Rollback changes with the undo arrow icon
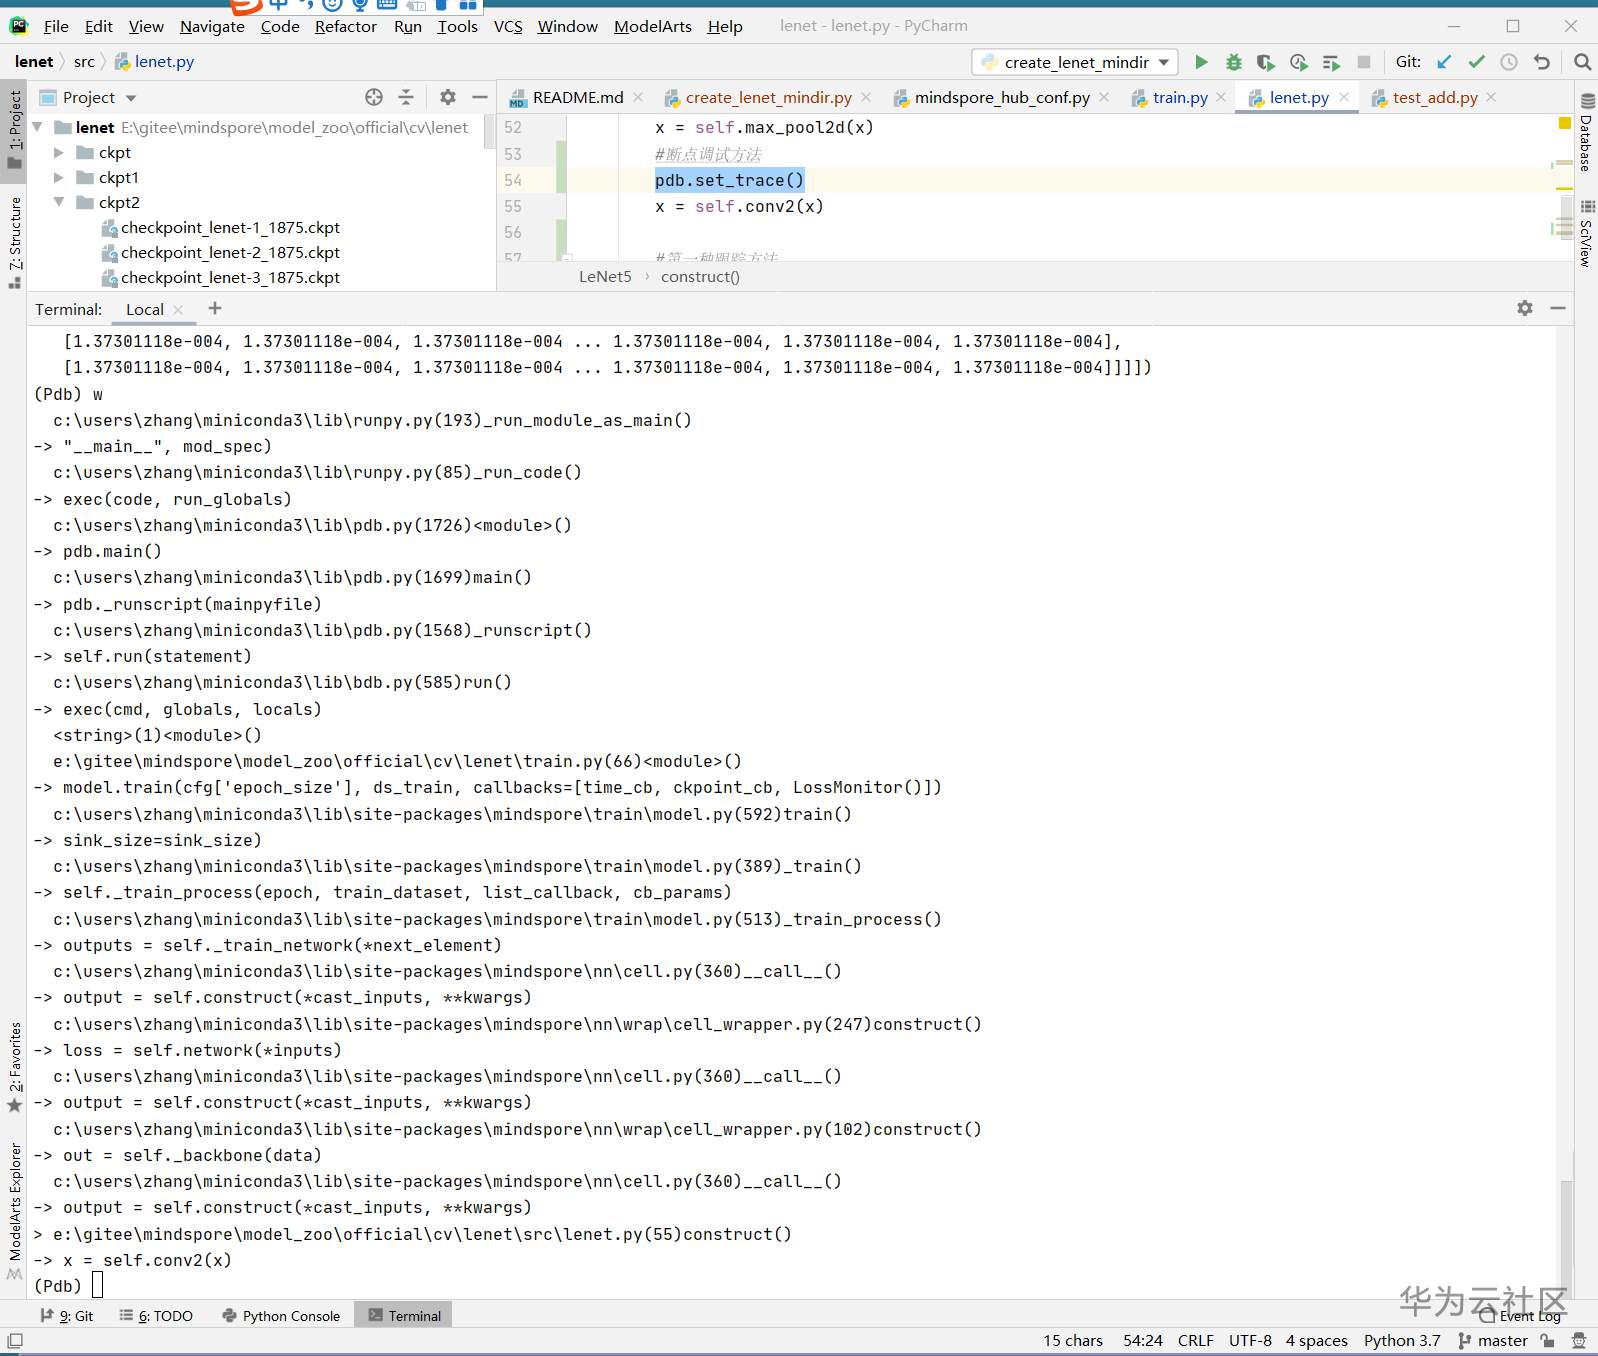The width and height of the screenshot is (1598, 1356). click(1542, 62)
